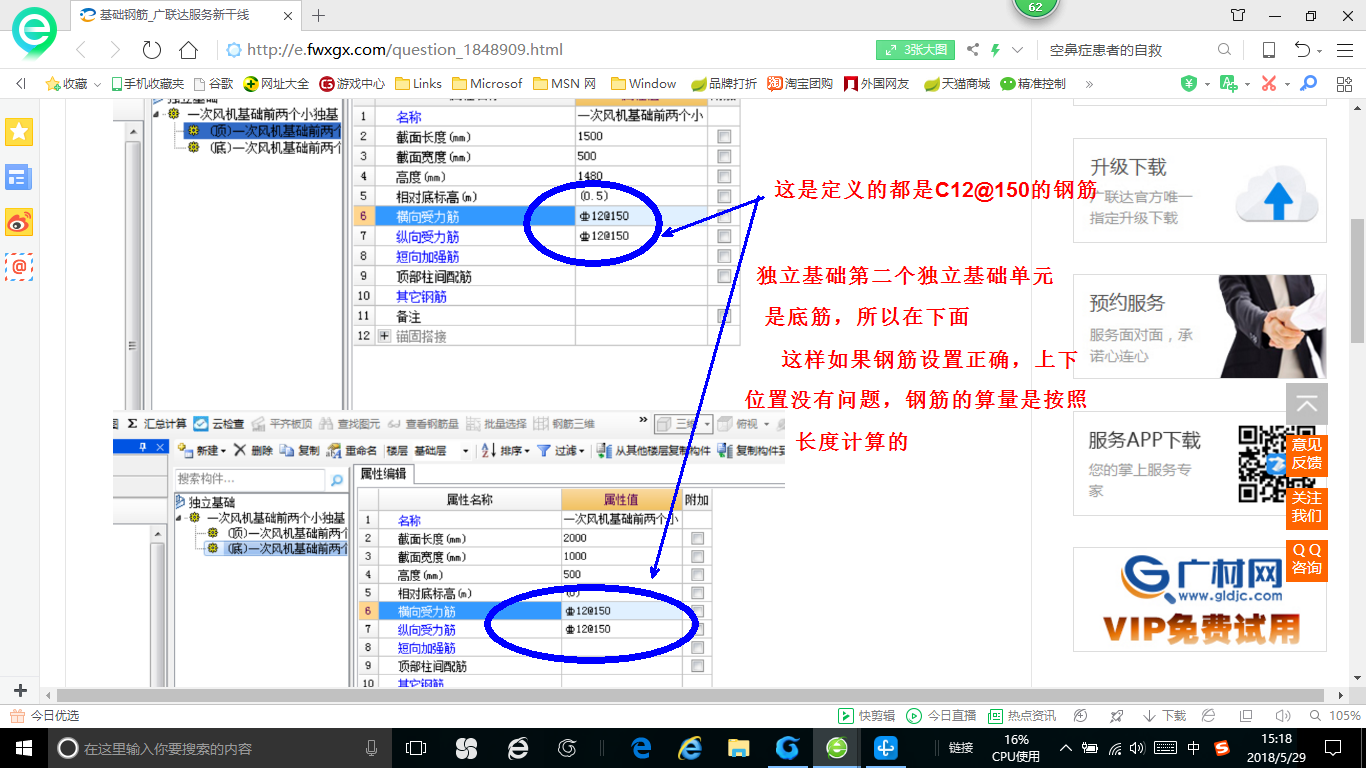Click the 空鼻症患者的自救 search box

coord(1128,50)
